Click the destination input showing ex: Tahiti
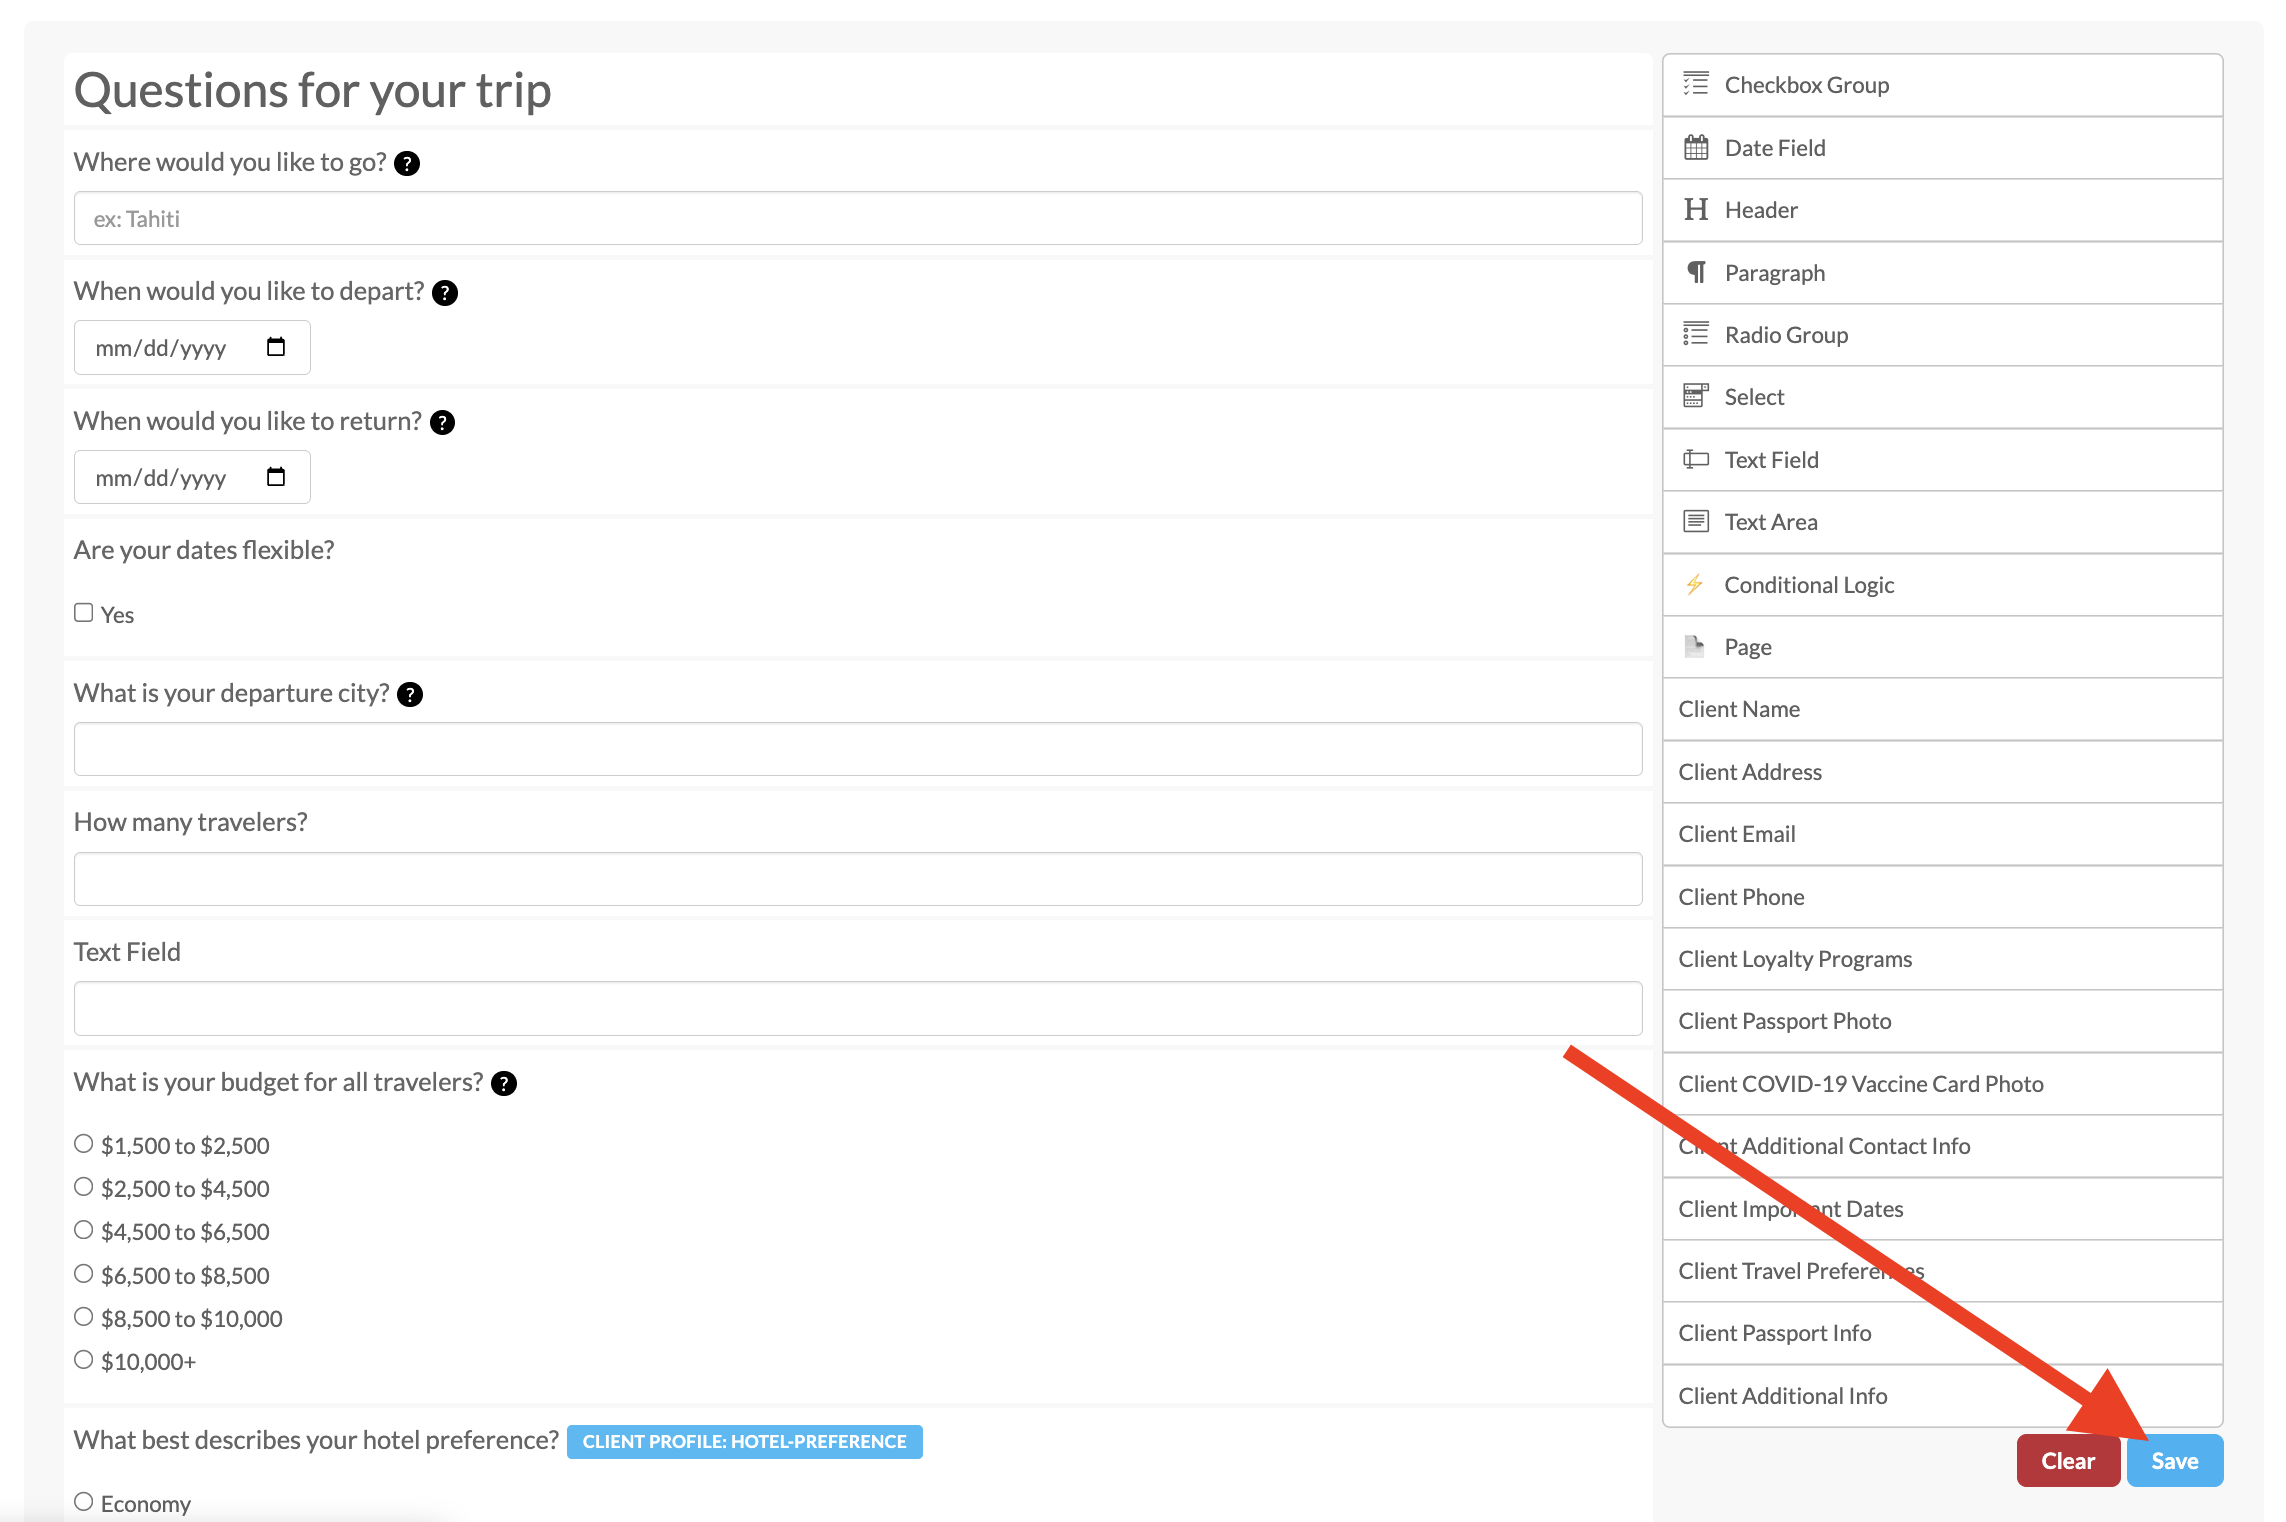The image size is (2286, 1522). tap(857, 219)
